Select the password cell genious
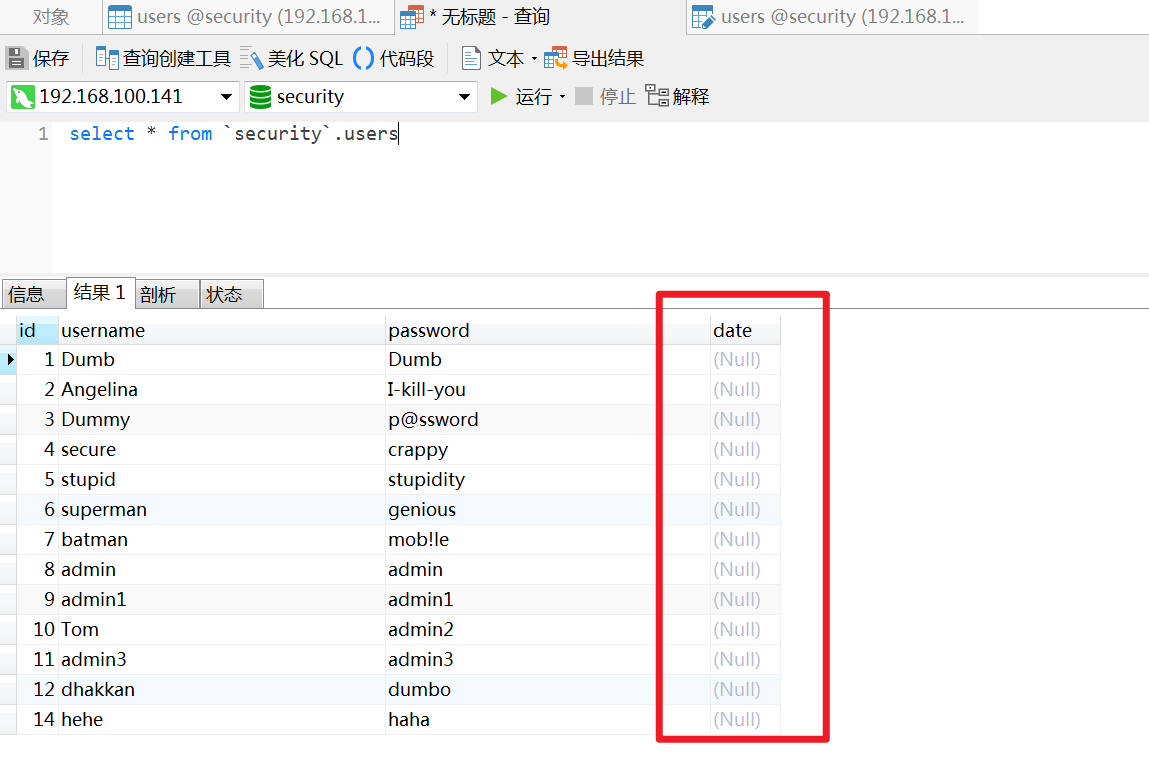This screenshot has height=767, width=1149. pos(547,510)
